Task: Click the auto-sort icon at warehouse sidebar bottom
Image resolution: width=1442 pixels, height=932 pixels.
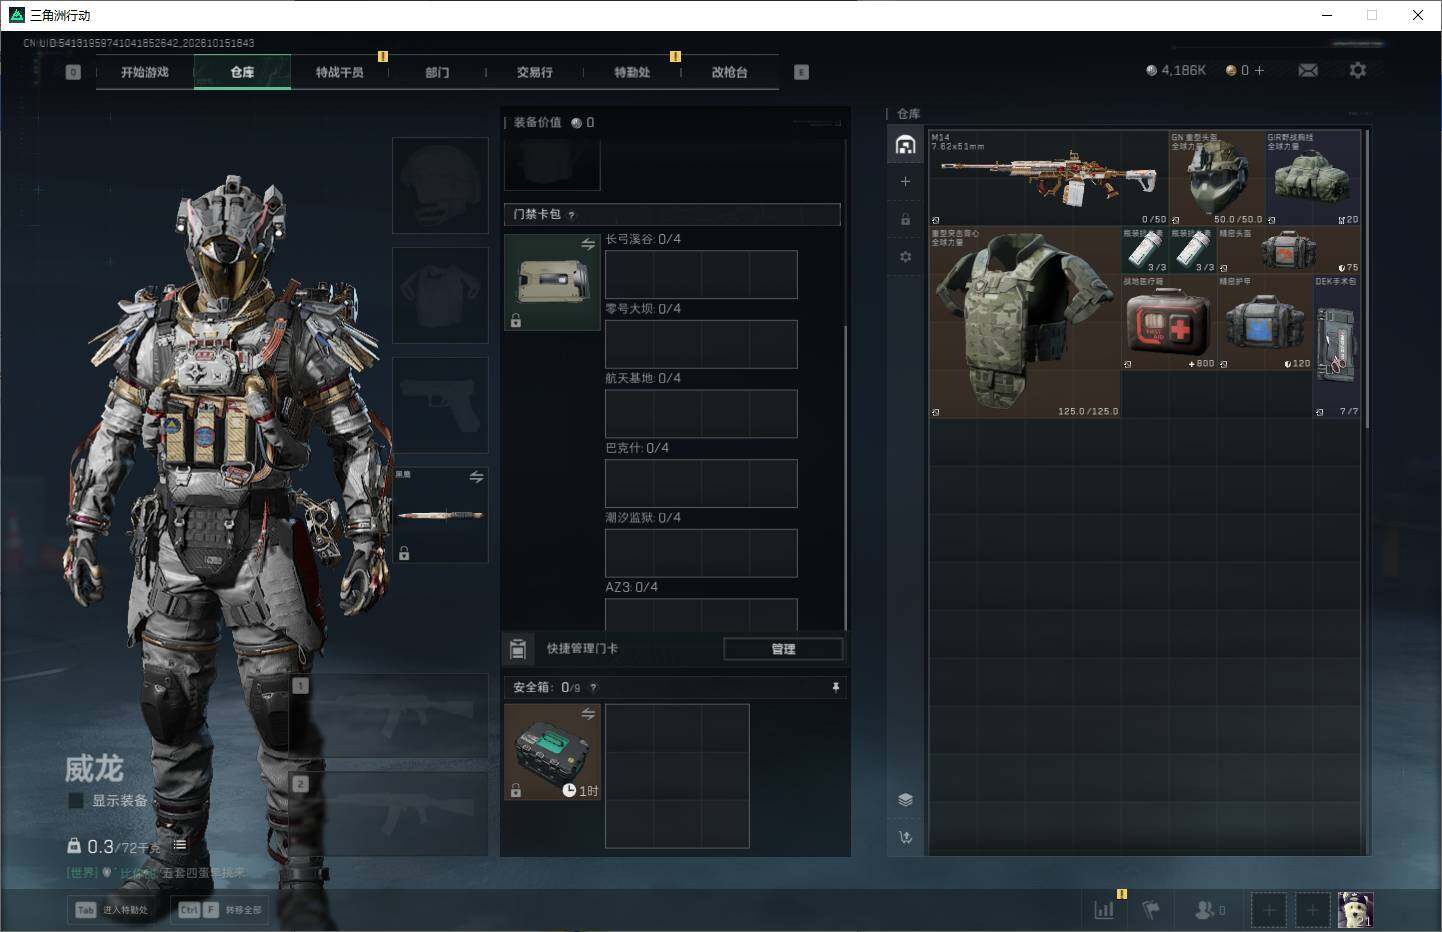Action: [x=905, y=838]
